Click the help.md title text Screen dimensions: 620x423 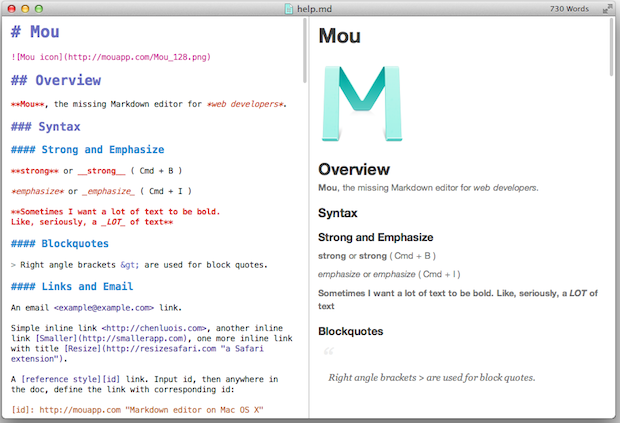314,9
